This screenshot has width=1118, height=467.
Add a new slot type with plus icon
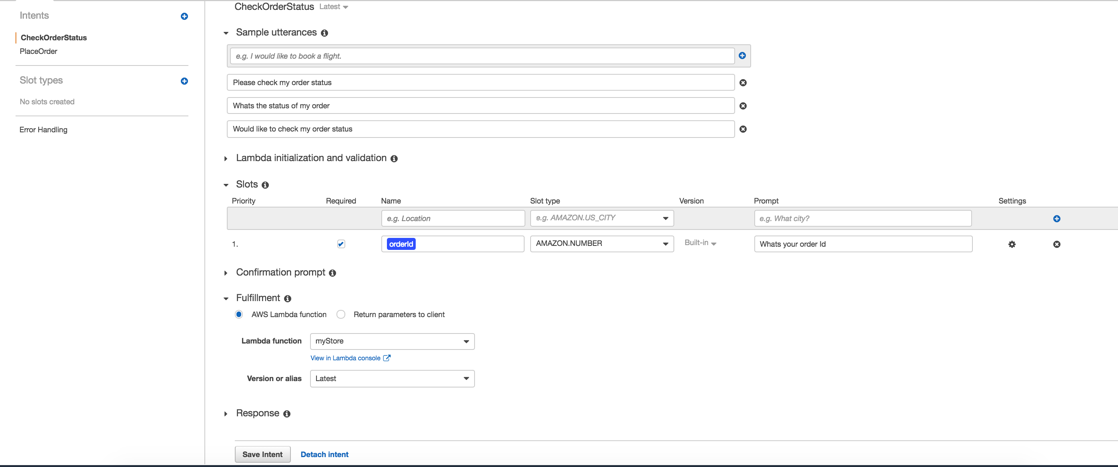click(184, 81)
